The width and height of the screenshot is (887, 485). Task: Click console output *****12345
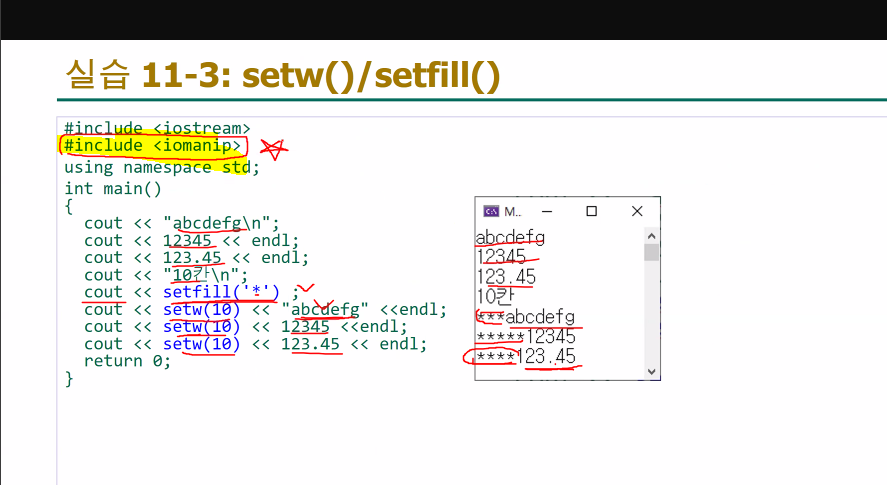(526, 337)
